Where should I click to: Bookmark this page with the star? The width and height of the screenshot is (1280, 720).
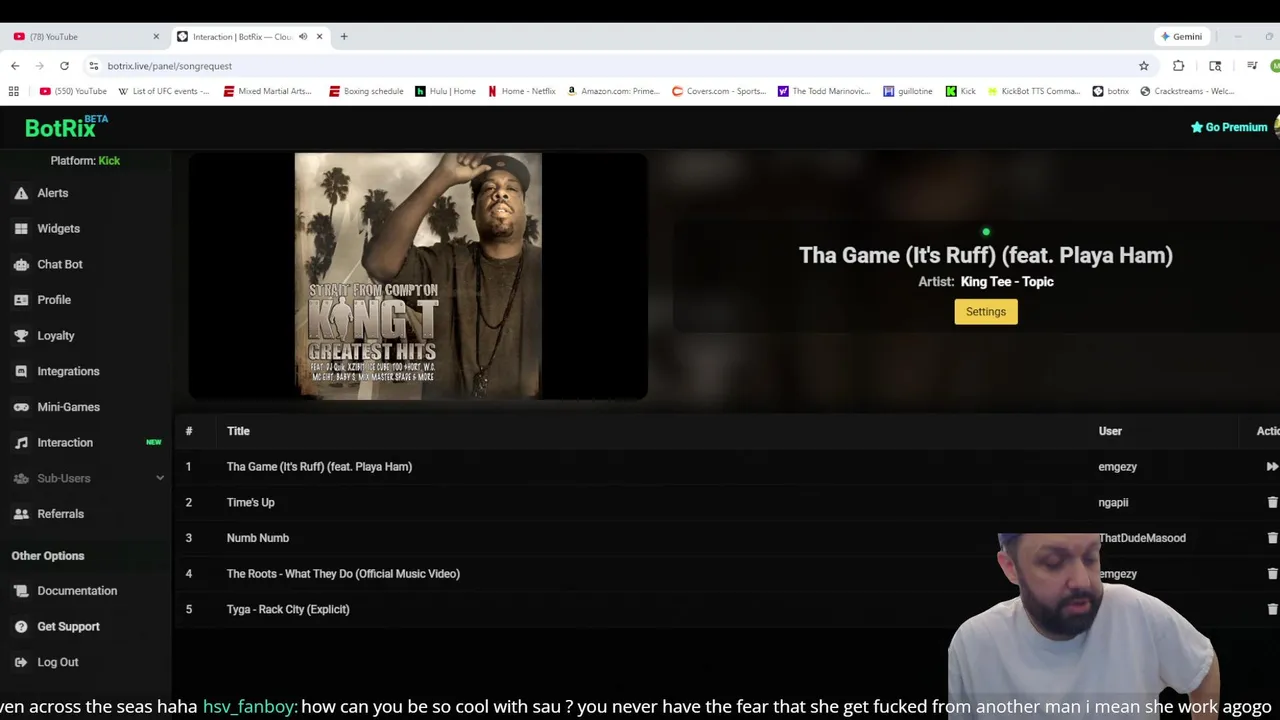[x=1144, y=66]
